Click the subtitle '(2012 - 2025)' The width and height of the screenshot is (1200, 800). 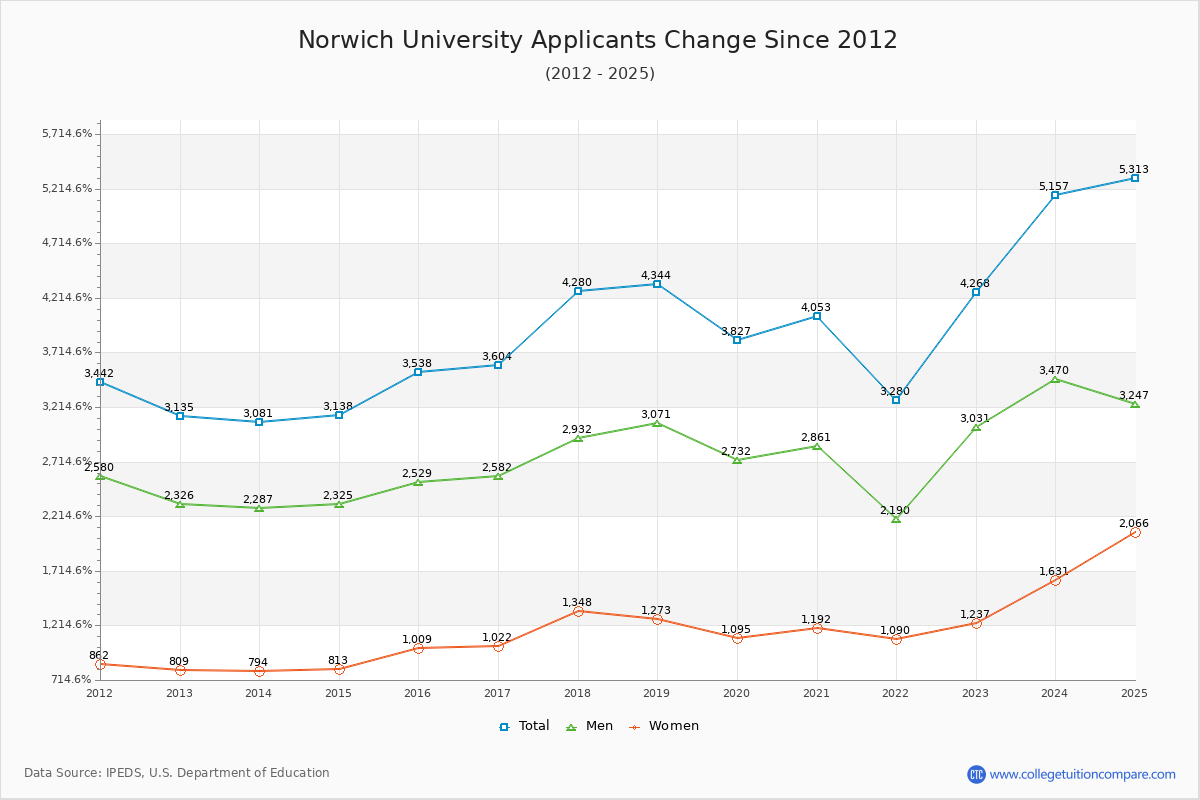(600, 73)
